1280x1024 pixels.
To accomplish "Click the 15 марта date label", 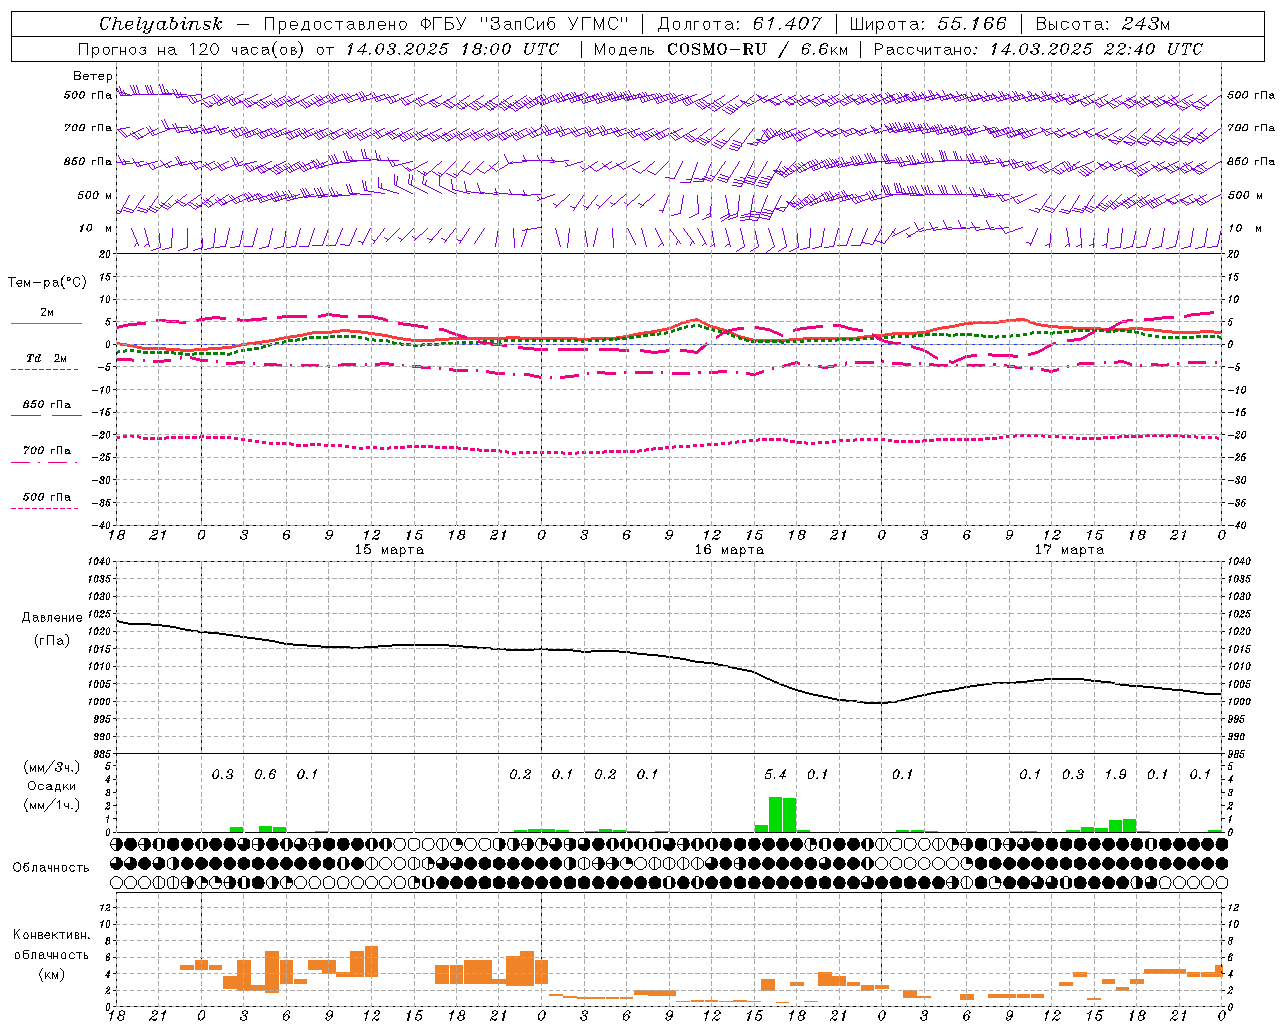I will pyautogui.click(x=389, y=550).
